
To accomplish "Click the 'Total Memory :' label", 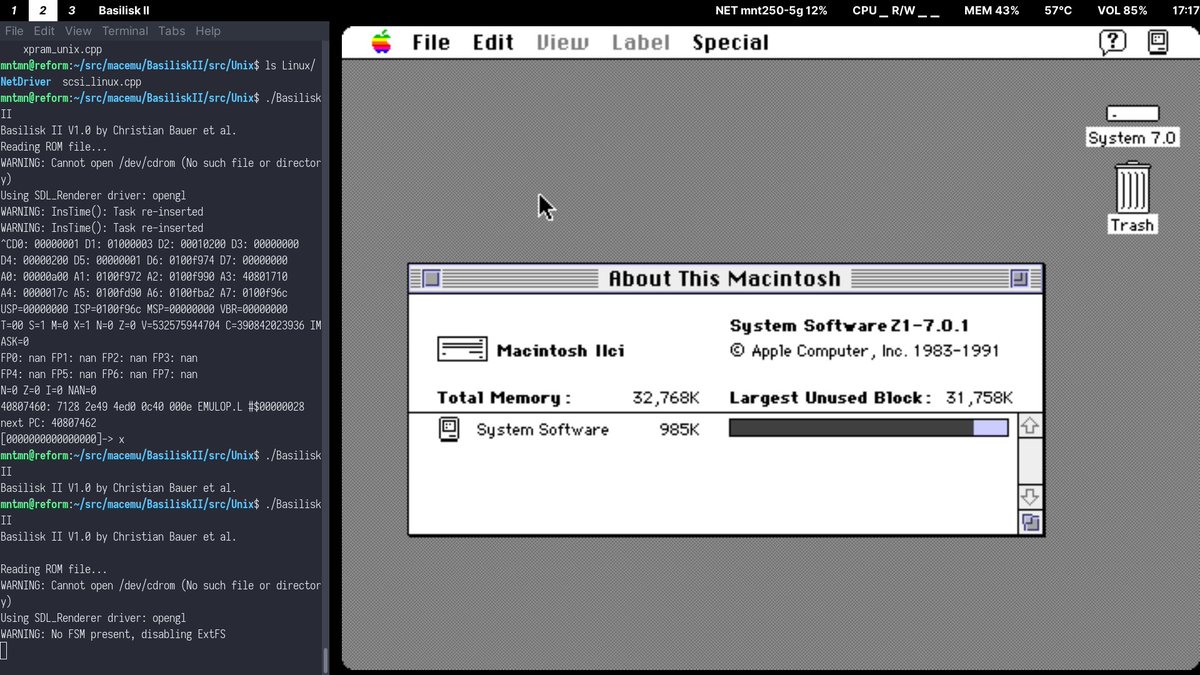I will [x=504, y=398].
